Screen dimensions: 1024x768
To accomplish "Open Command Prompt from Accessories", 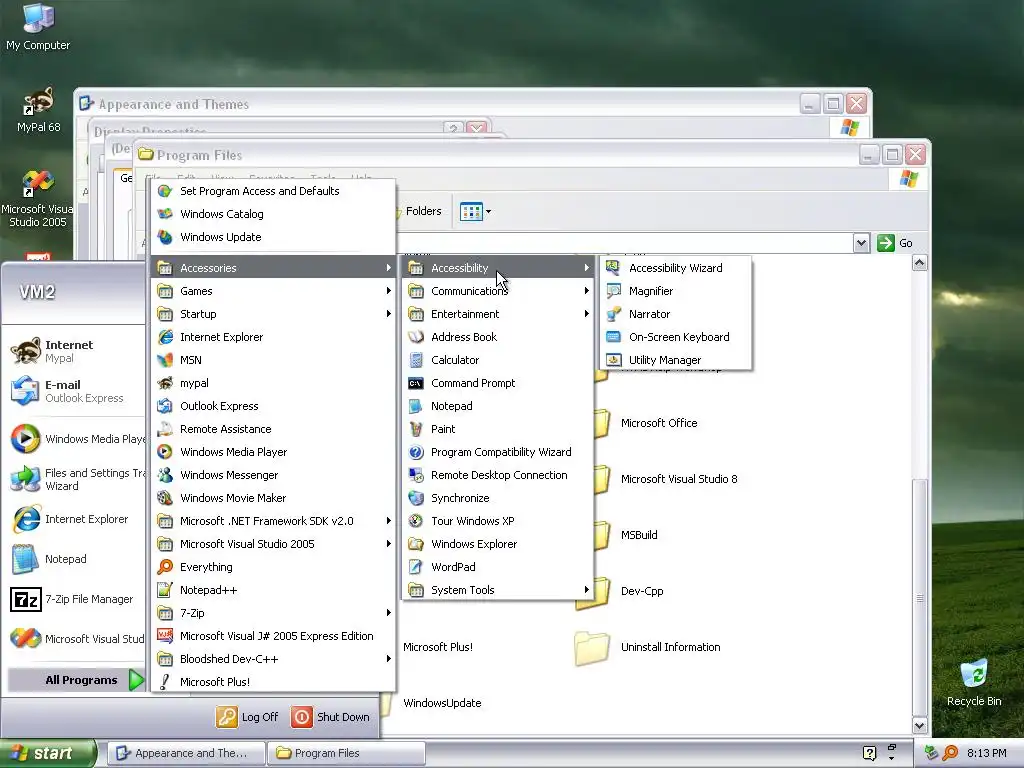I will tap(498, 383).
